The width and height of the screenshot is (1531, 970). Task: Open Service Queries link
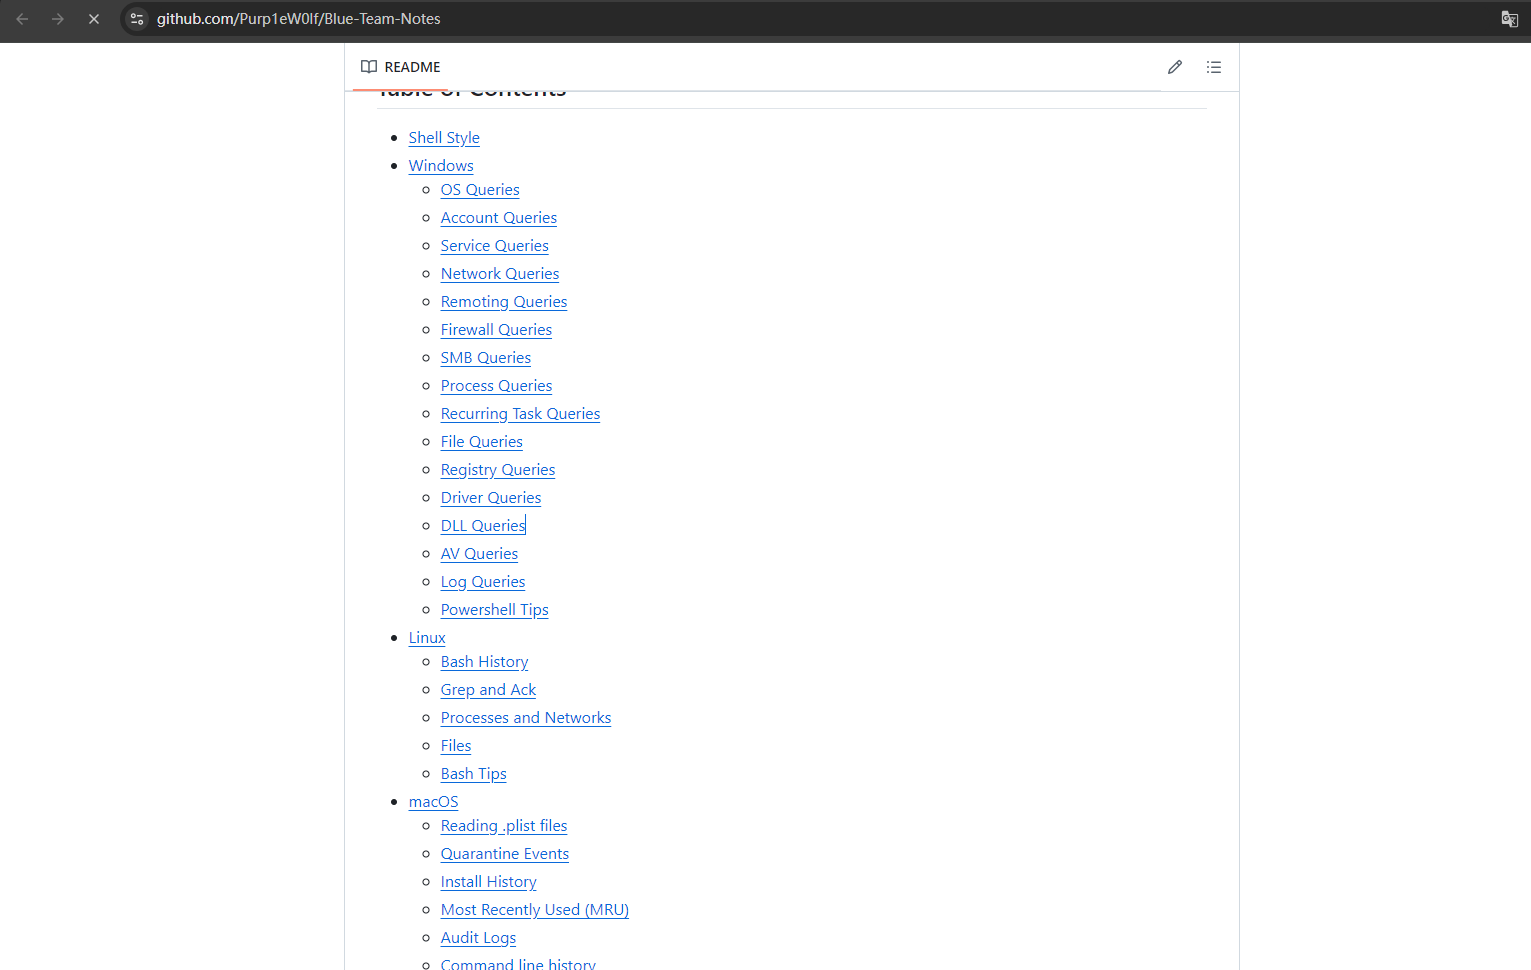495,246
